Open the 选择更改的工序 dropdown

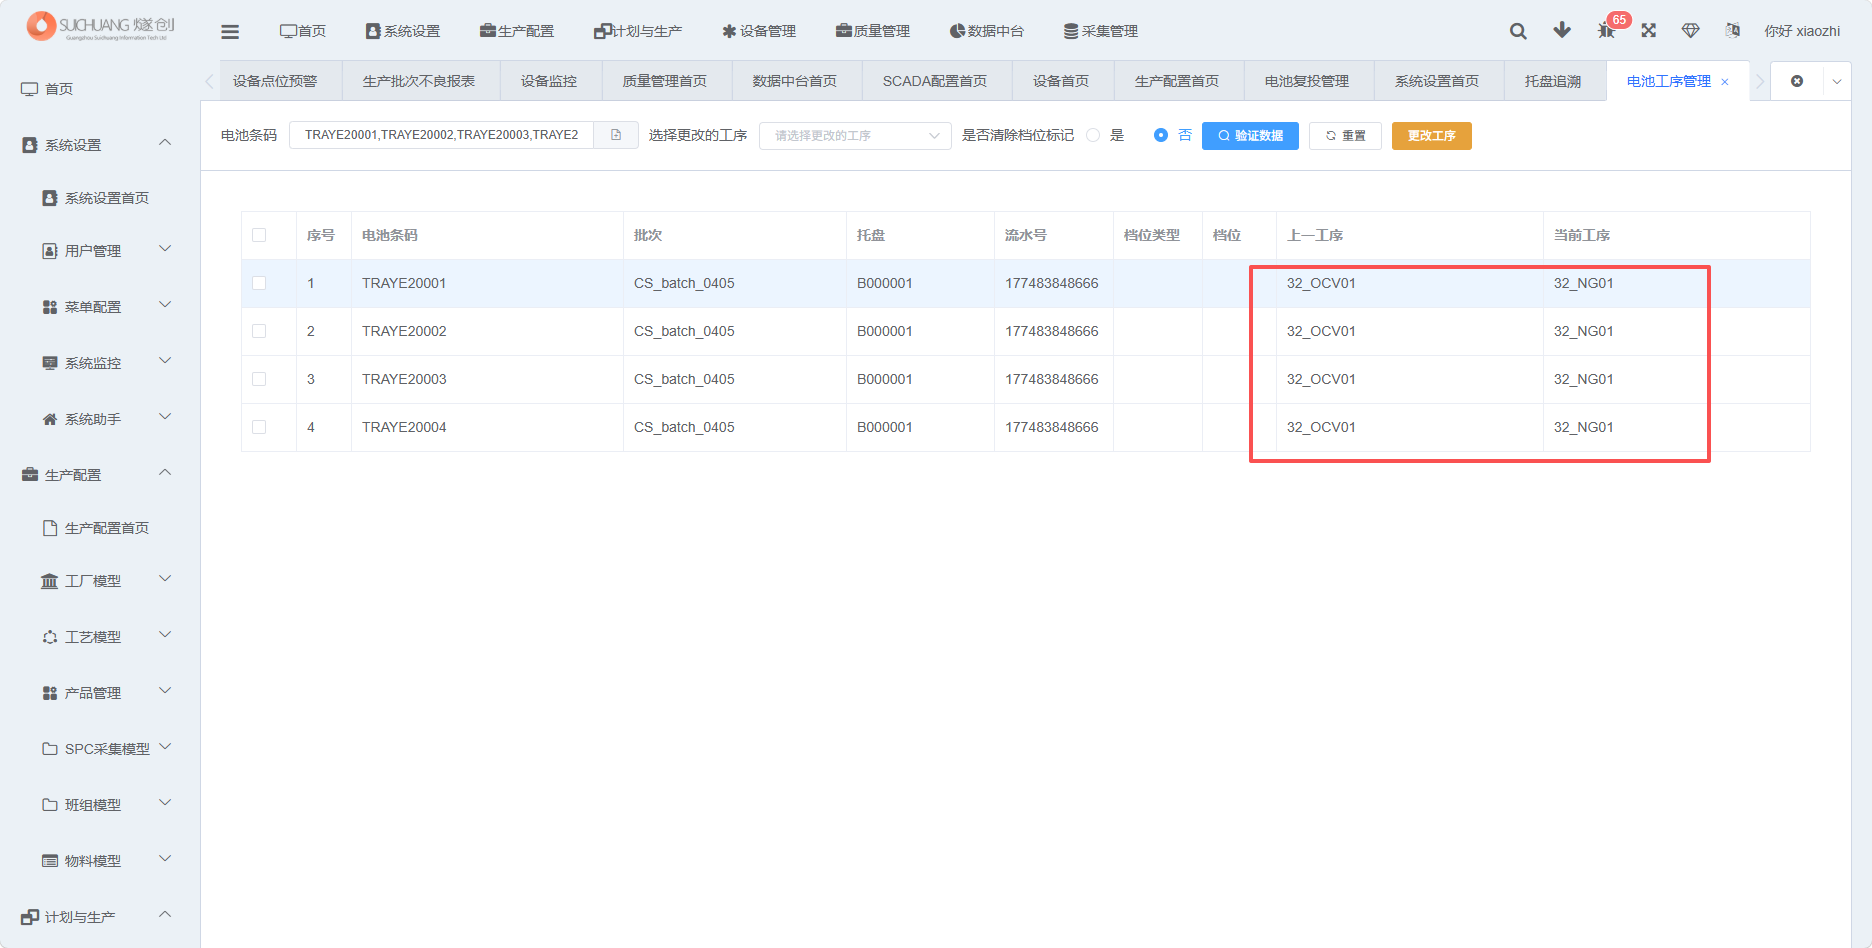tap(855, 135)
